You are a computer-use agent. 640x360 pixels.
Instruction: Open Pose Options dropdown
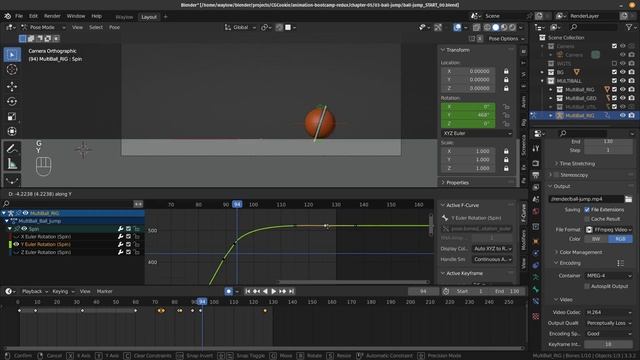tap(506, 39)
